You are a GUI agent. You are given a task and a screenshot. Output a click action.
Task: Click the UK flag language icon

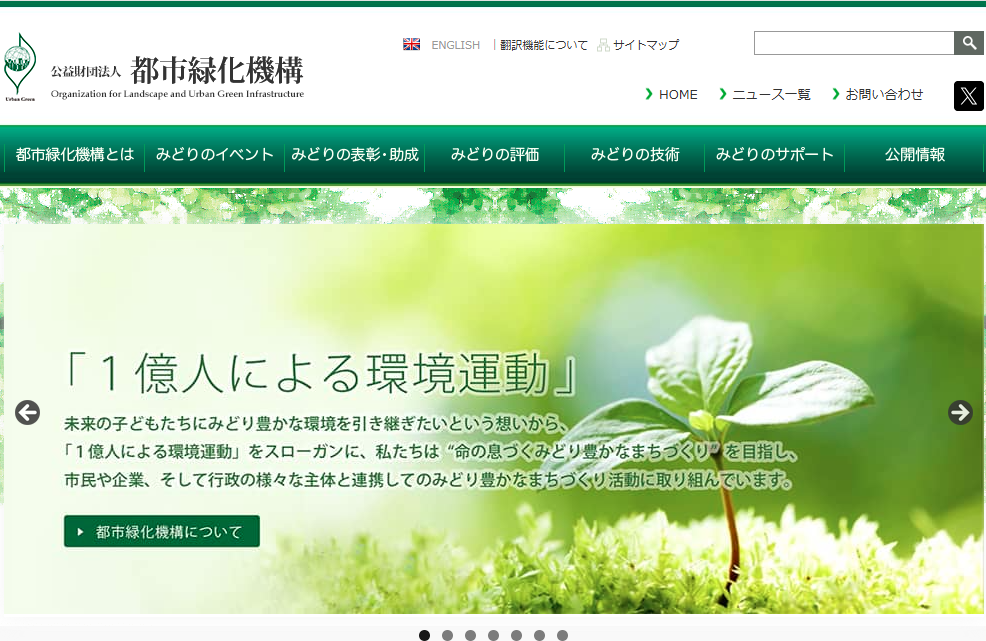pyautogui.click(x=411, y=45)
